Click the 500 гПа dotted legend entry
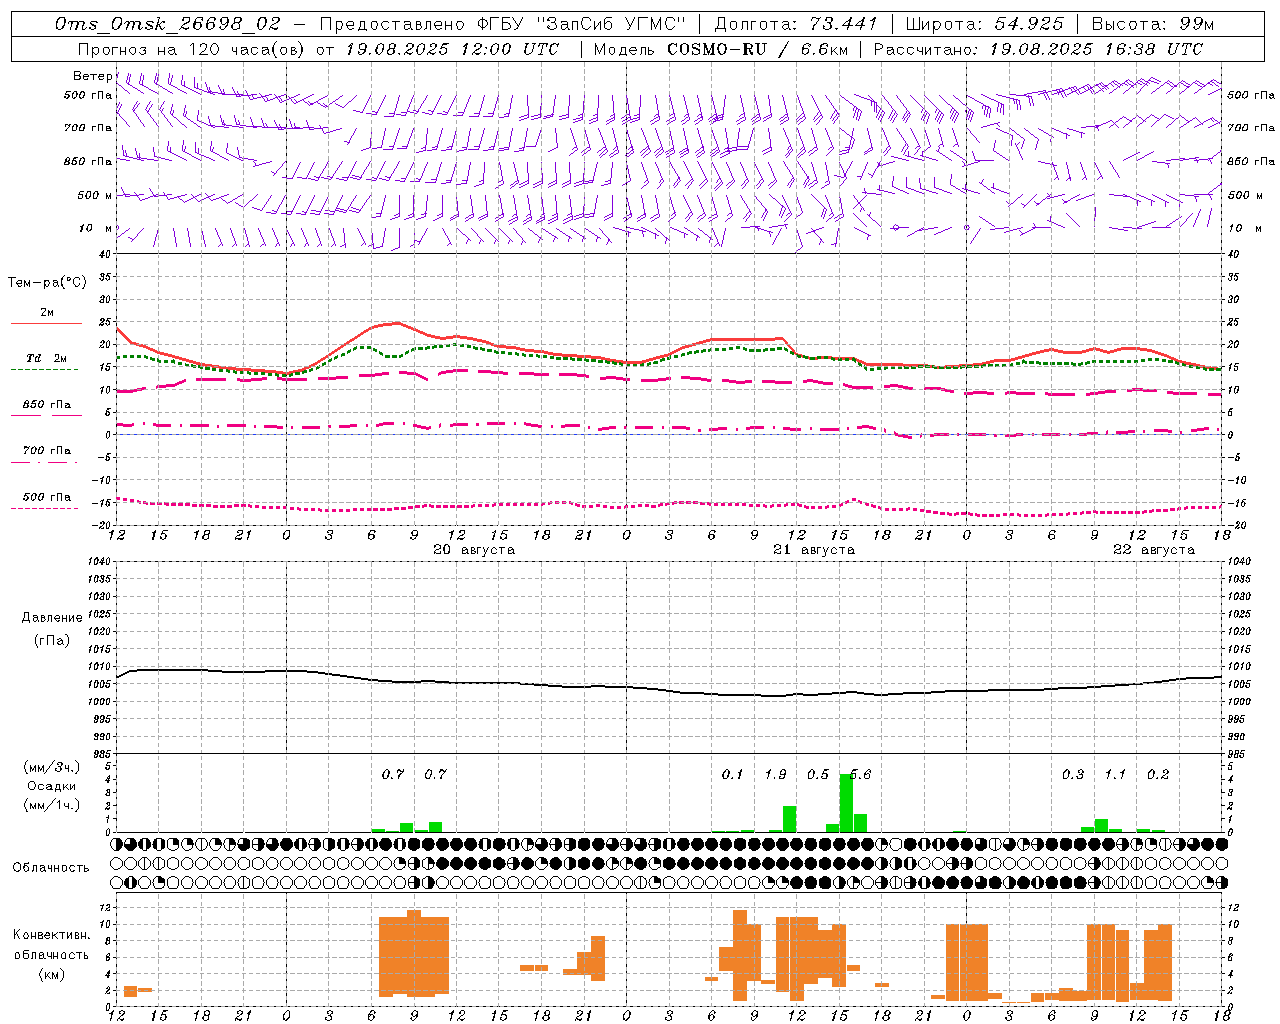Image resolution: width=1280 pixels, height=1024 pixels. [46, 500]
